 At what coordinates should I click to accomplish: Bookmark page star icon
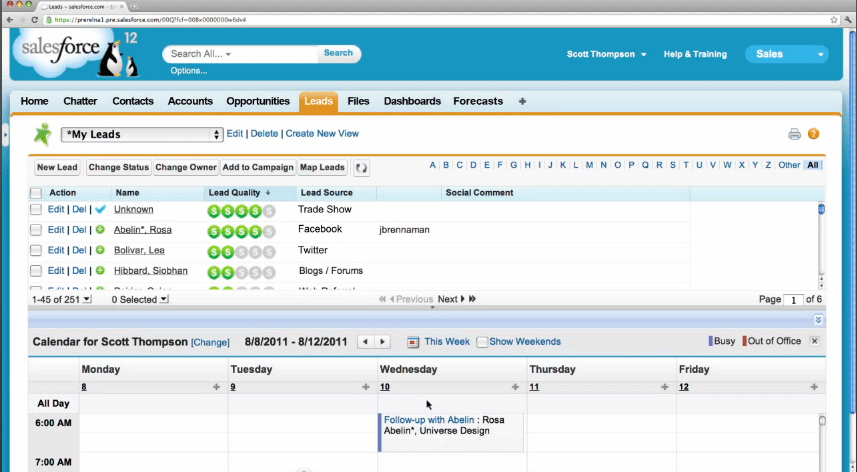[x=833, y=20]
